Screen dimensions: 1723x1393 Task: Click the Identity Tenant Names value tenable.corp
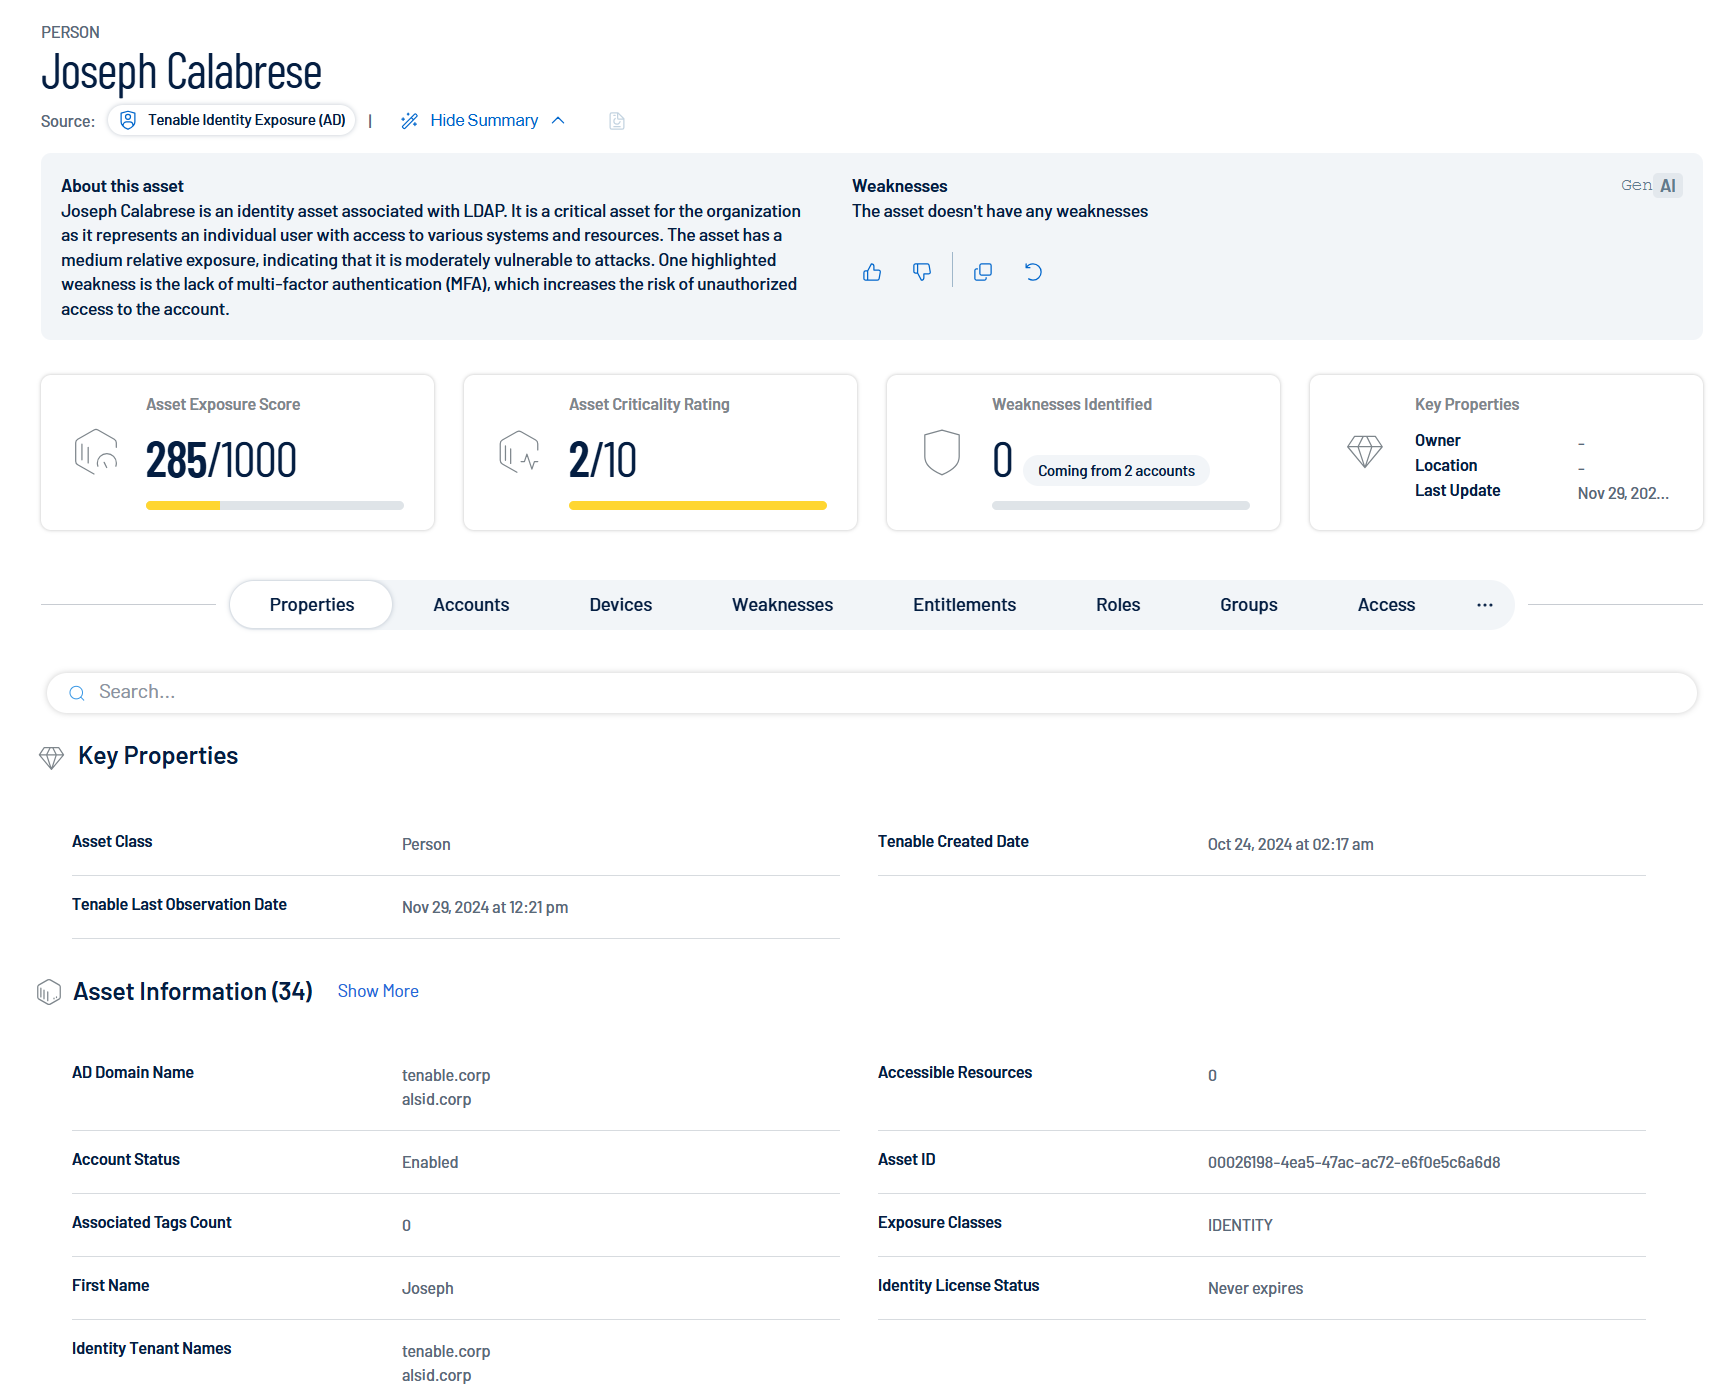(x=446, y=1352)
